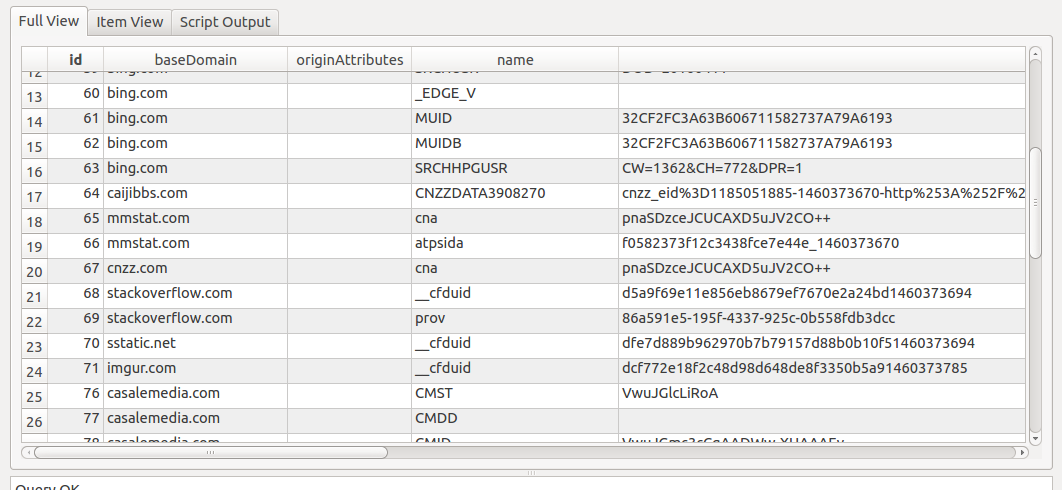
Task: Click the imgur.com cell
Action: 196,369
